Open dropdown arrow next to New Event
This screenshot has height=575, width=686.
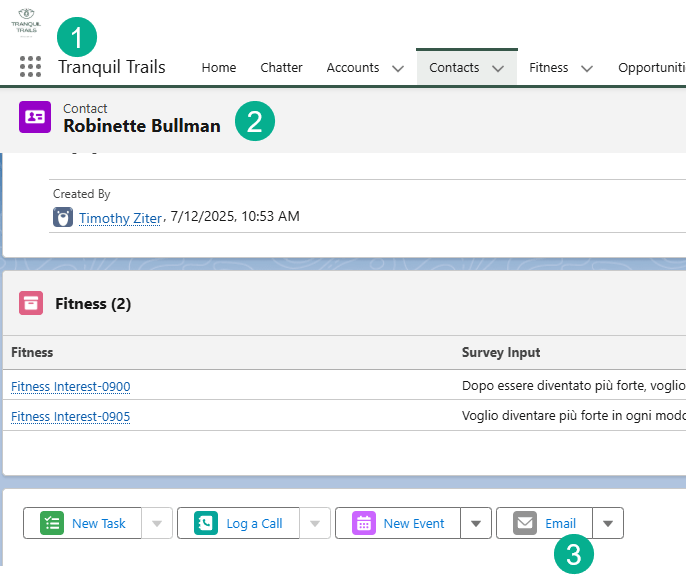(x=476, y=523)
